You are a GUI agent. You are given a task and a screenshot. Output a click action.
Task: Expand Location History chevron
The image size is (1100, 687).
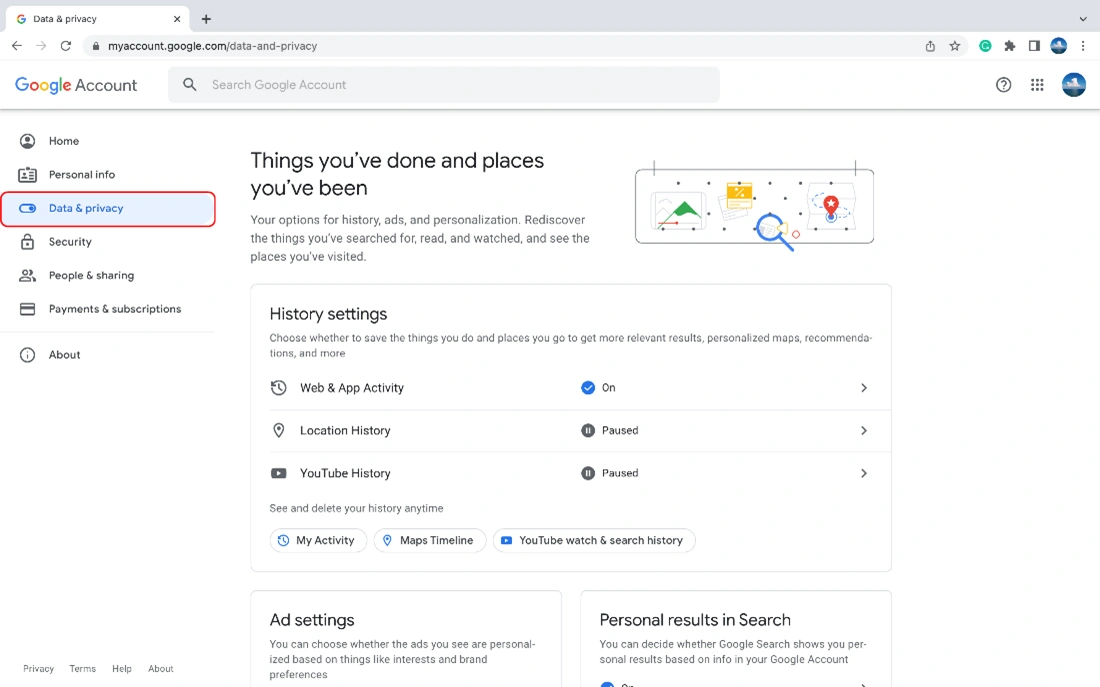pos(864,431)
